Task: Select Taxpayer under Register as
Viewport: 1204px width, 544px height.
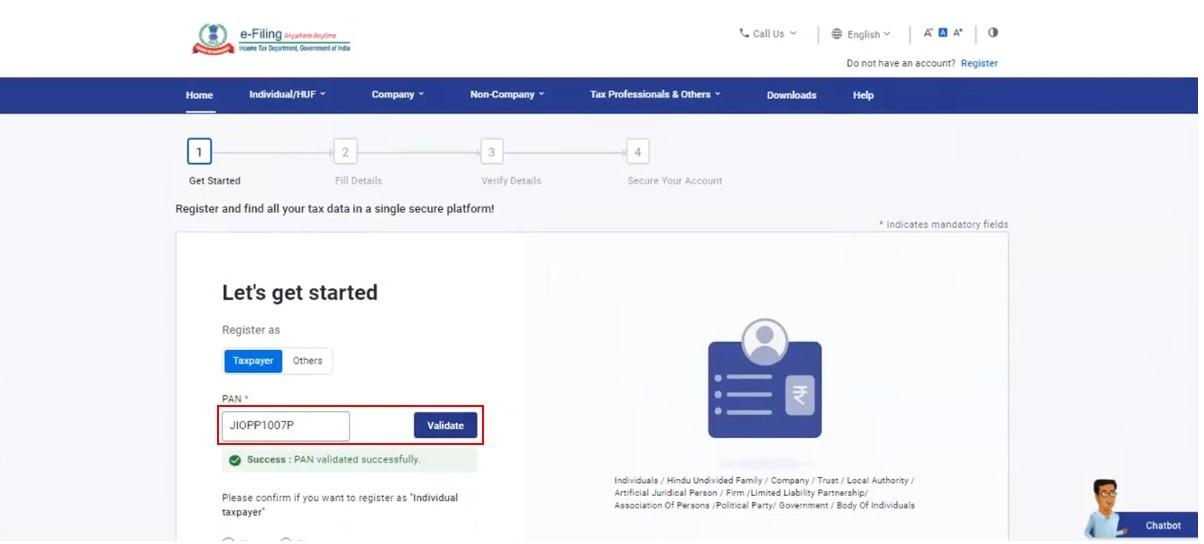Action: [253, 361]
